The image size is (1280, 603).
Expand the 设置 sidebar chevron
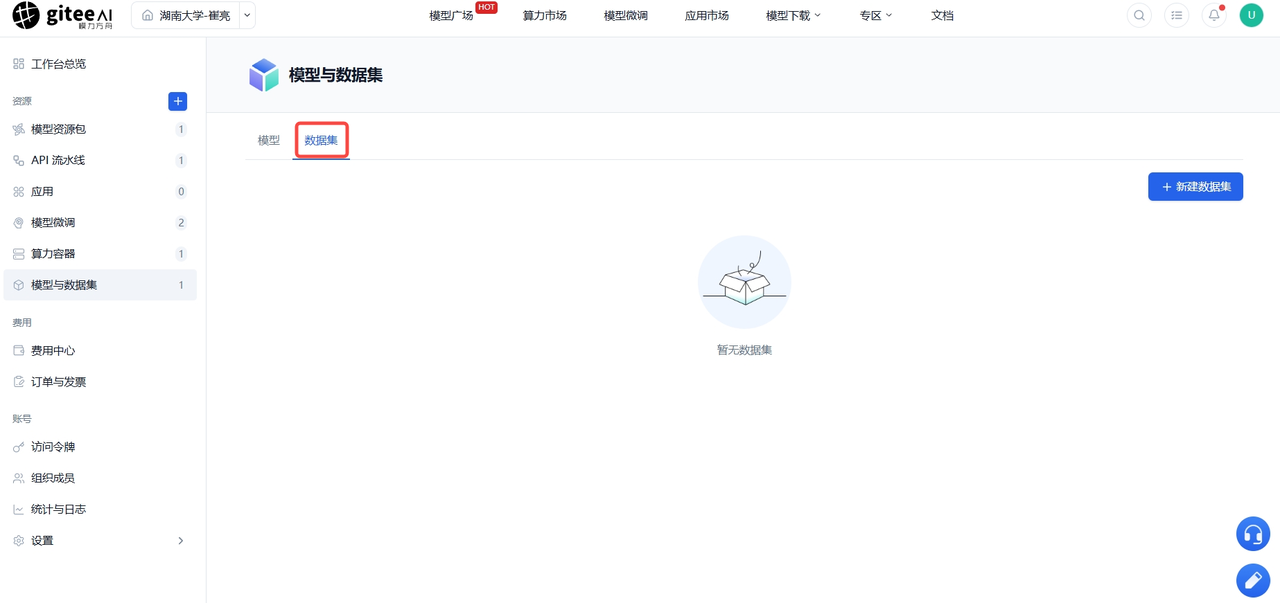(x=181, y=541)
